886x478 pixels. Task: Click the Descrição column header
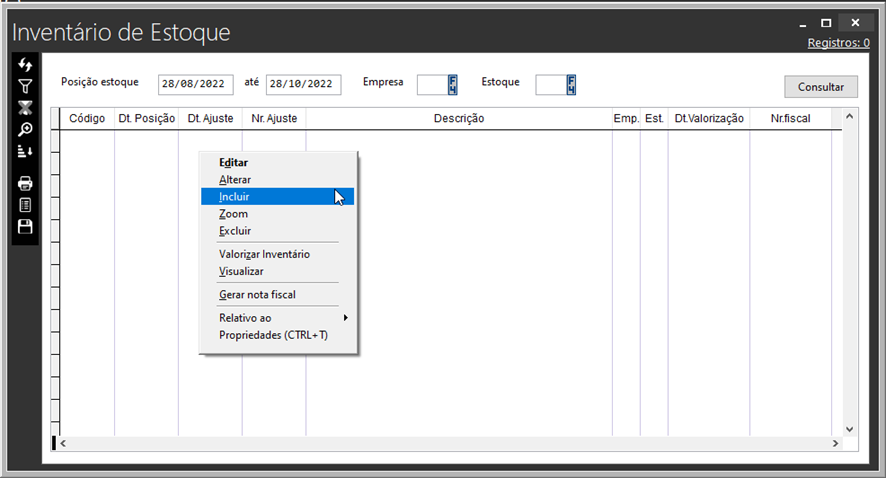[458, 119]
